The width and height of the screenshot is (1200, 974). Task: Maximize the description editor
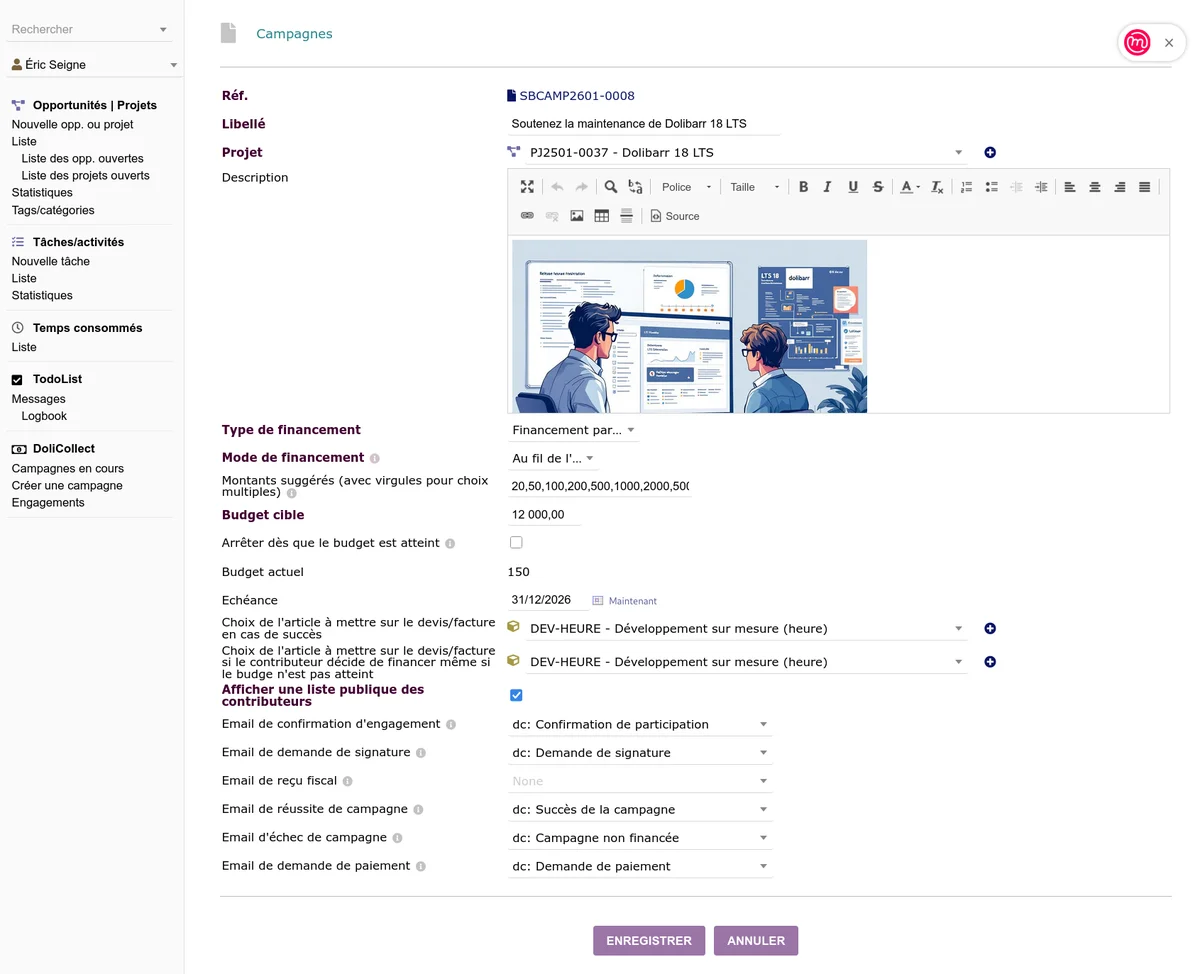click(x=527, y=187)
